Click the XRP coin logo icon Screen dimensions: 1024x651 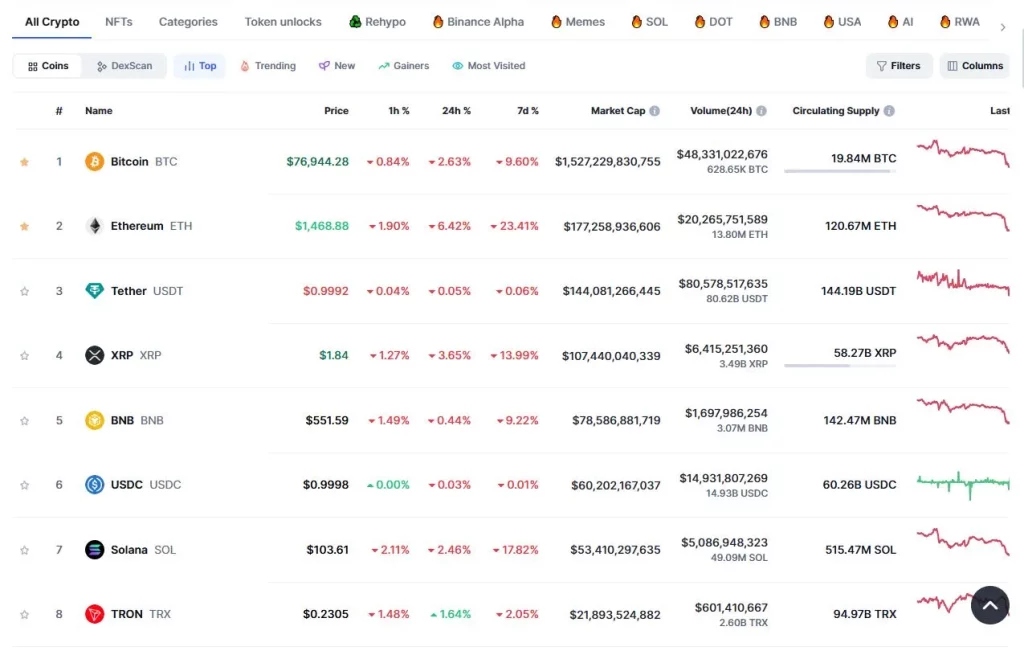point(94,355)
